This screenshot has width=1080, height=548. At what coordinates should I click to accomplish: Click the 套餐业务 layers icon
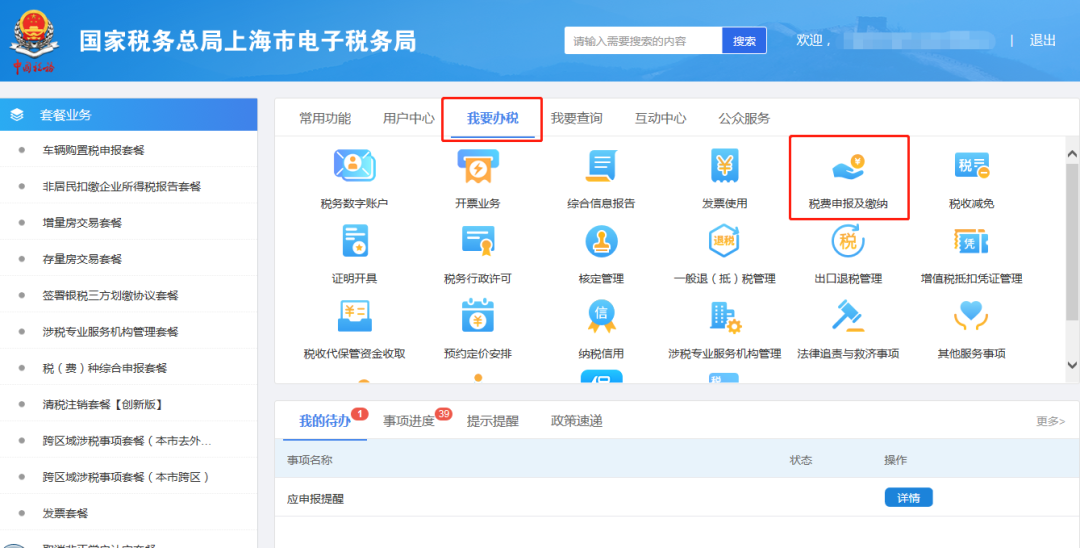point(17,115)
